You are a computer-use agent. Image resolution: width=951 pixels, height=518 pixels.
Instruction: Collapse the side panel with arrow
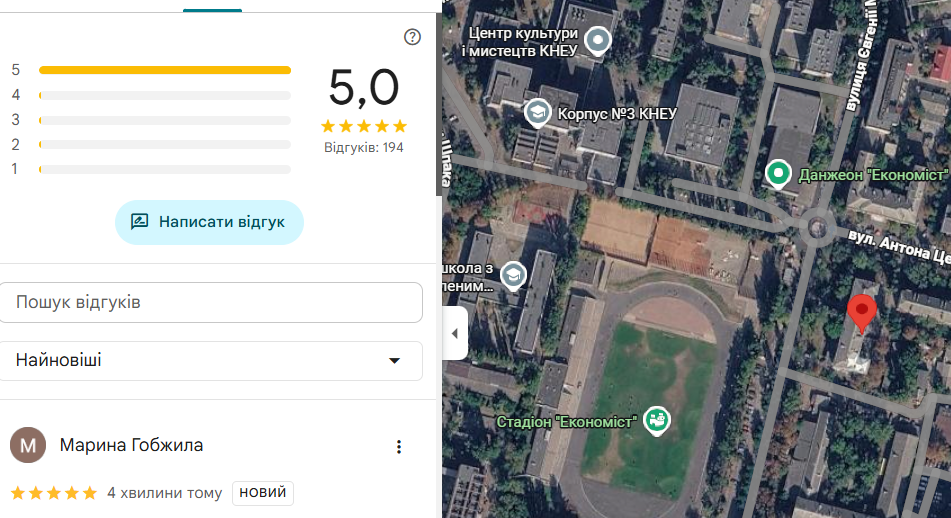click(x=455, y=334)
